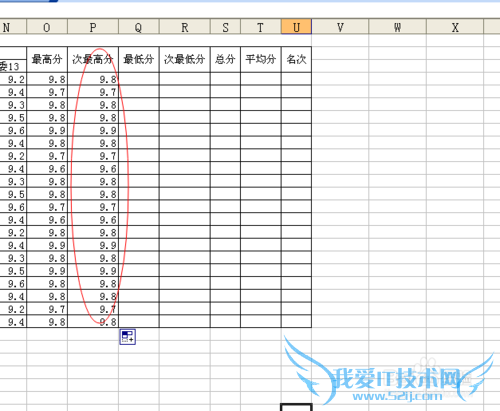The height and width of the screenshot is (411, 500).
Task: Select 次最高分 9.9 in row starting 9.5
Action: coord(93,270)
